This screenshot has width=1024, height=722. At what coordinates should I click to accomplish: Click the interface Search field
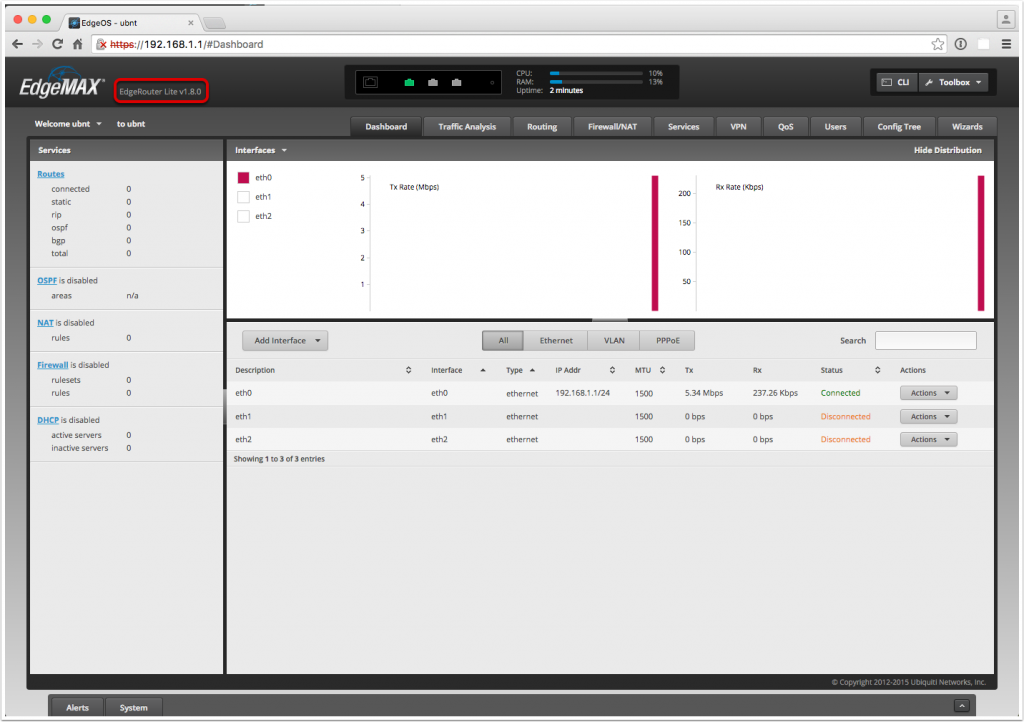(925, 341)
